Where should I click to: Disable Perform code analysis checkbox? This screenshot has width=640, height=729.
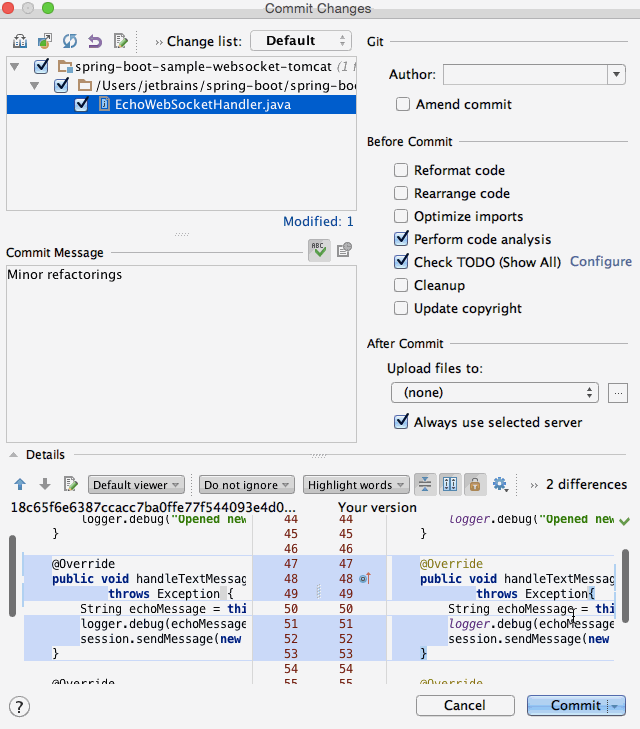401,239
